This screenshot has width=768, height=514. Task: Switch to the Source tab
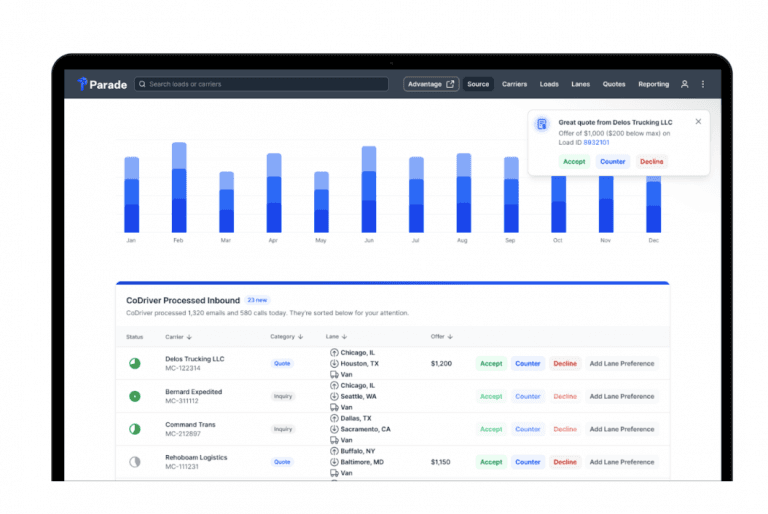(x=478, y=84)
